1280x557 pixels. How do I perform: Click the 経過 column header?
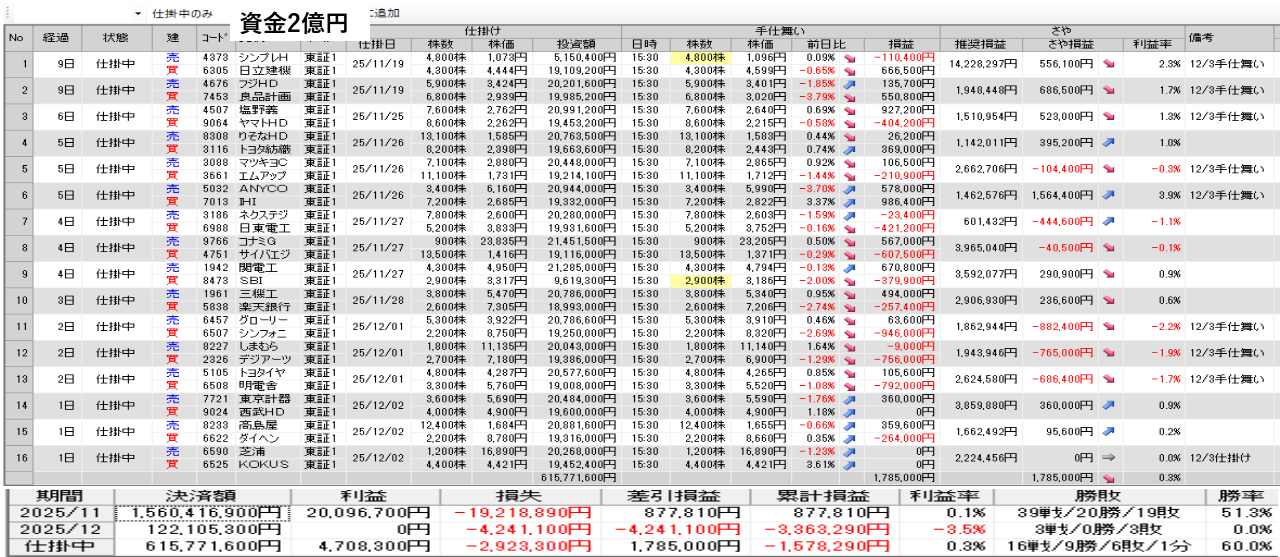(56, 38)
